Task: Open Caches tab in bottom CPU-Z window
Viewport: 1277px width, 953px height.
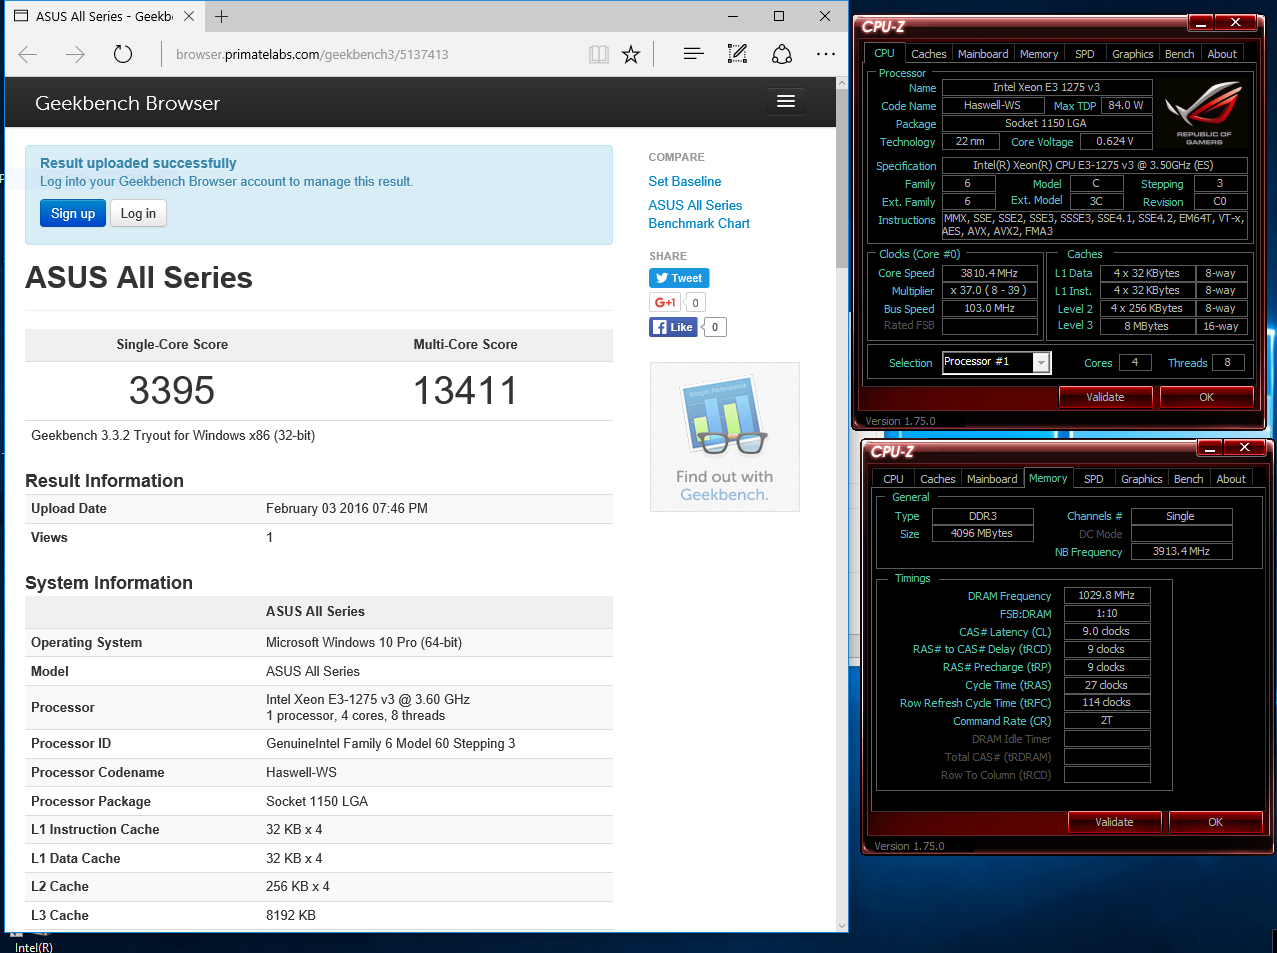Action: [937, 479]
